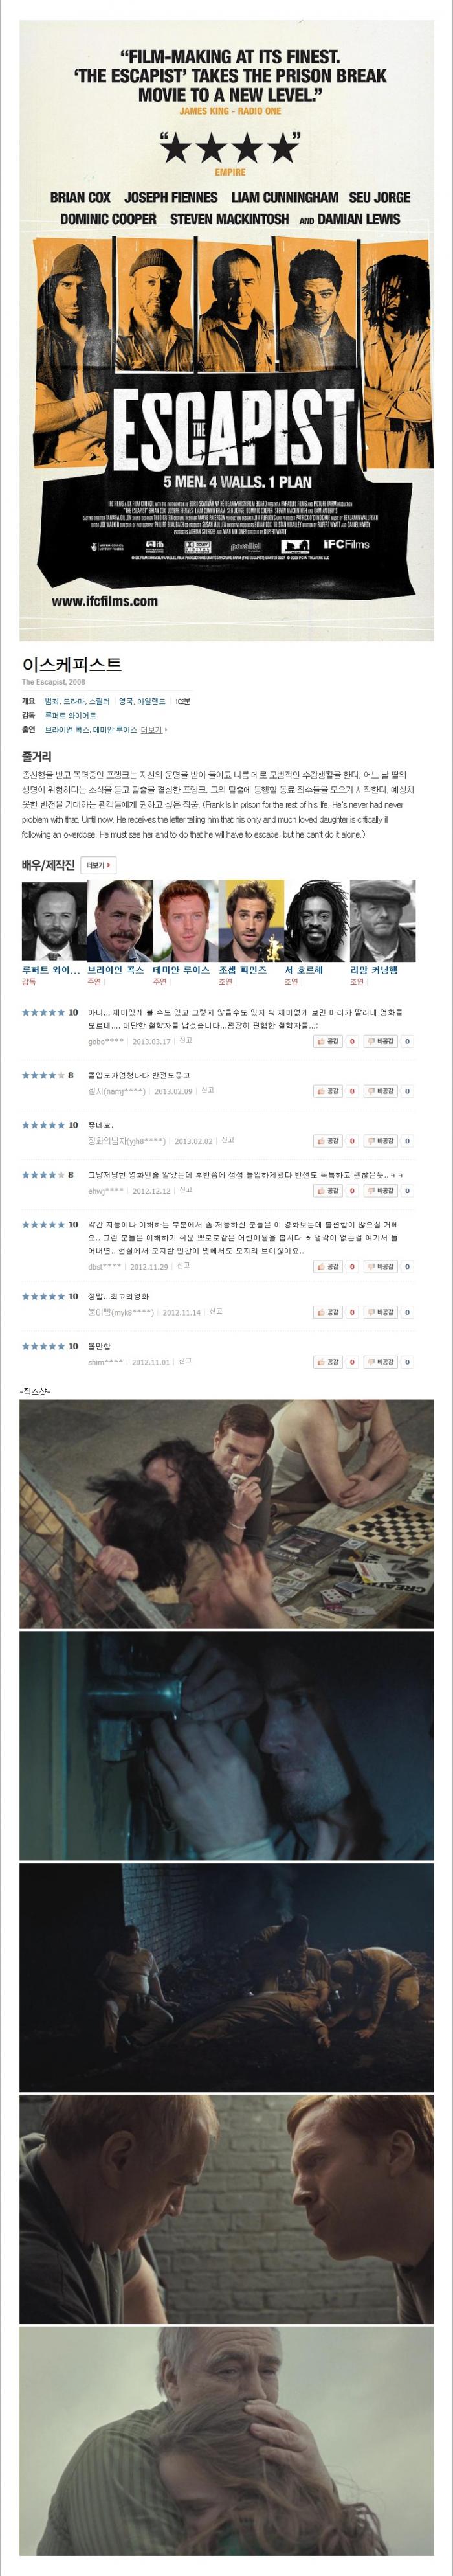The width and height of the screenshot is (453, 2576).
Task: Click 비공감 on dbst's review
Action: pos(381,1266)
